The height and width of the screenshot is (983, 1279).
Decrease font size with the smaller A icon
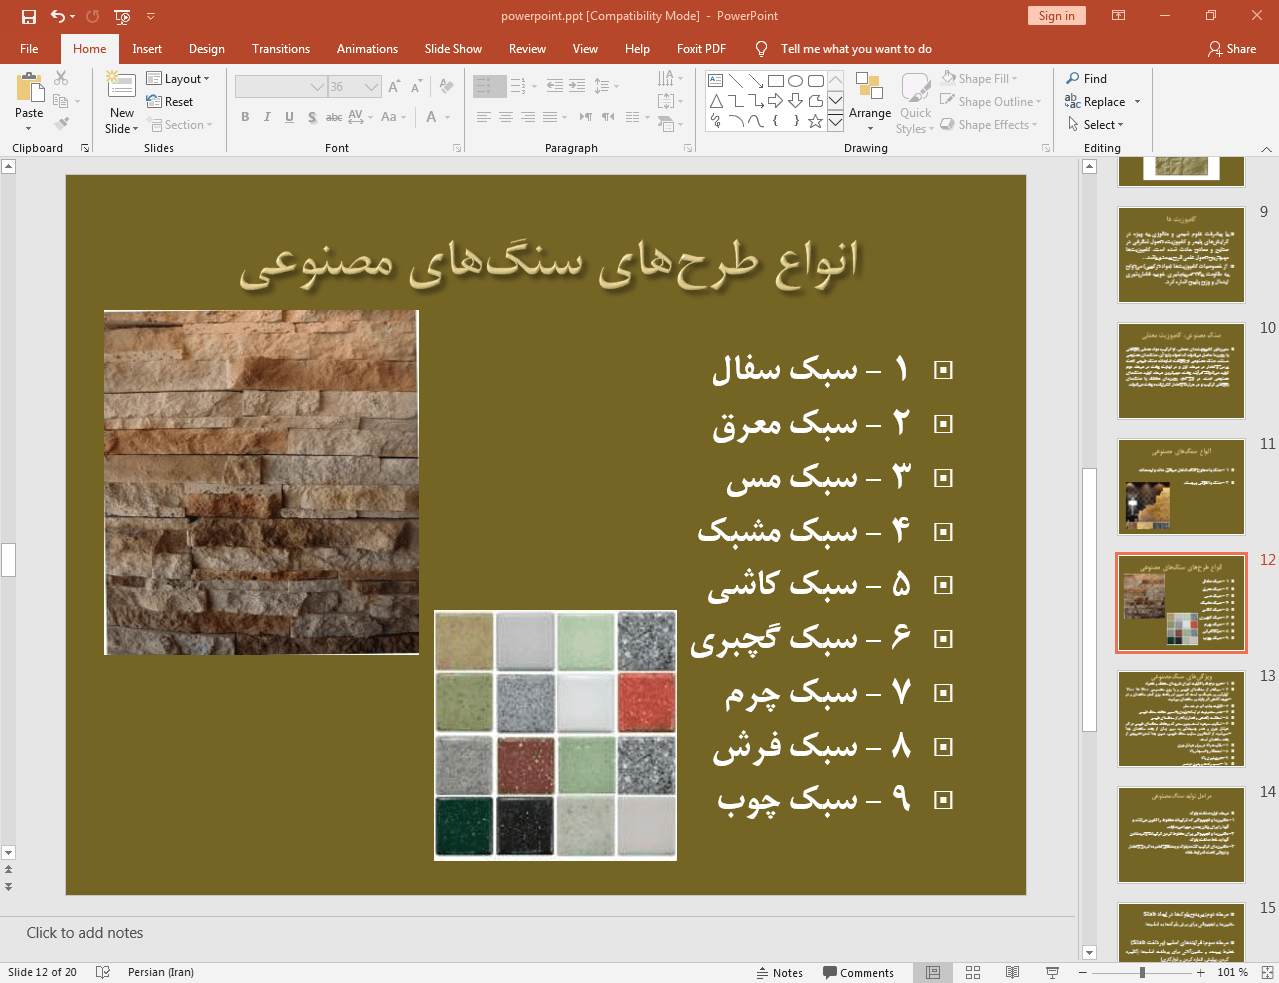pyautogui.click(x=416, y=87)
